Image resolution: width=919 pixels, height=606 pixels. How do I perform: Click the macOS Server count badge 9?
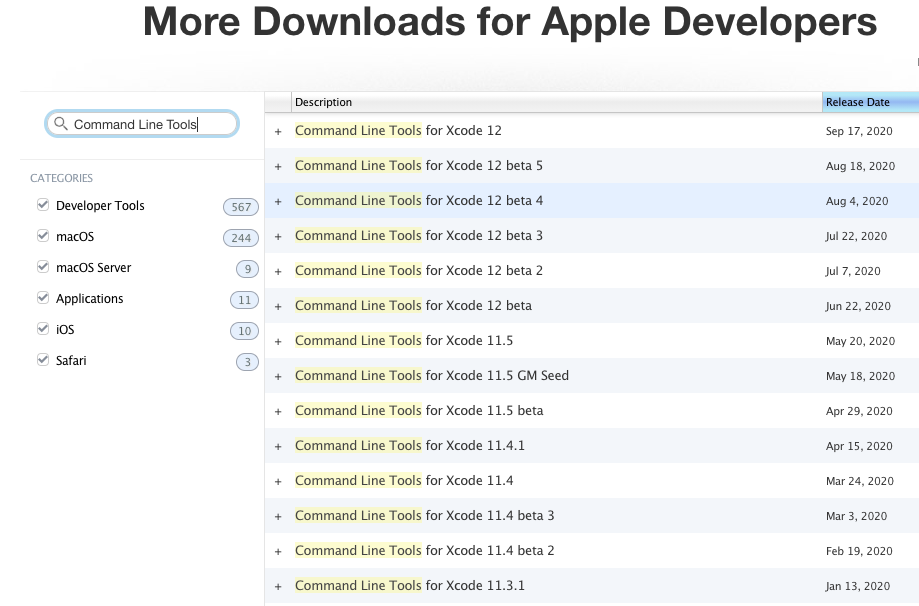(247, 269)
